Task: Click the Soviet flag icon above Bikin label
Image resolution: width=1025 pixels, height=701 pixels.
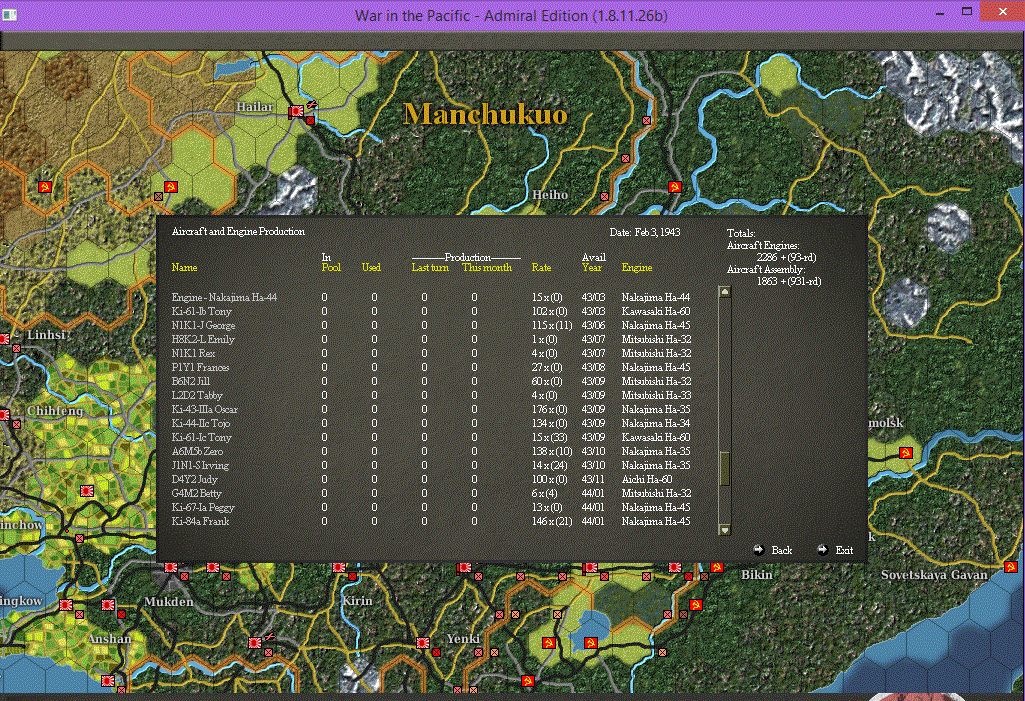Action: pyautogui.click(x=716, y=566)
